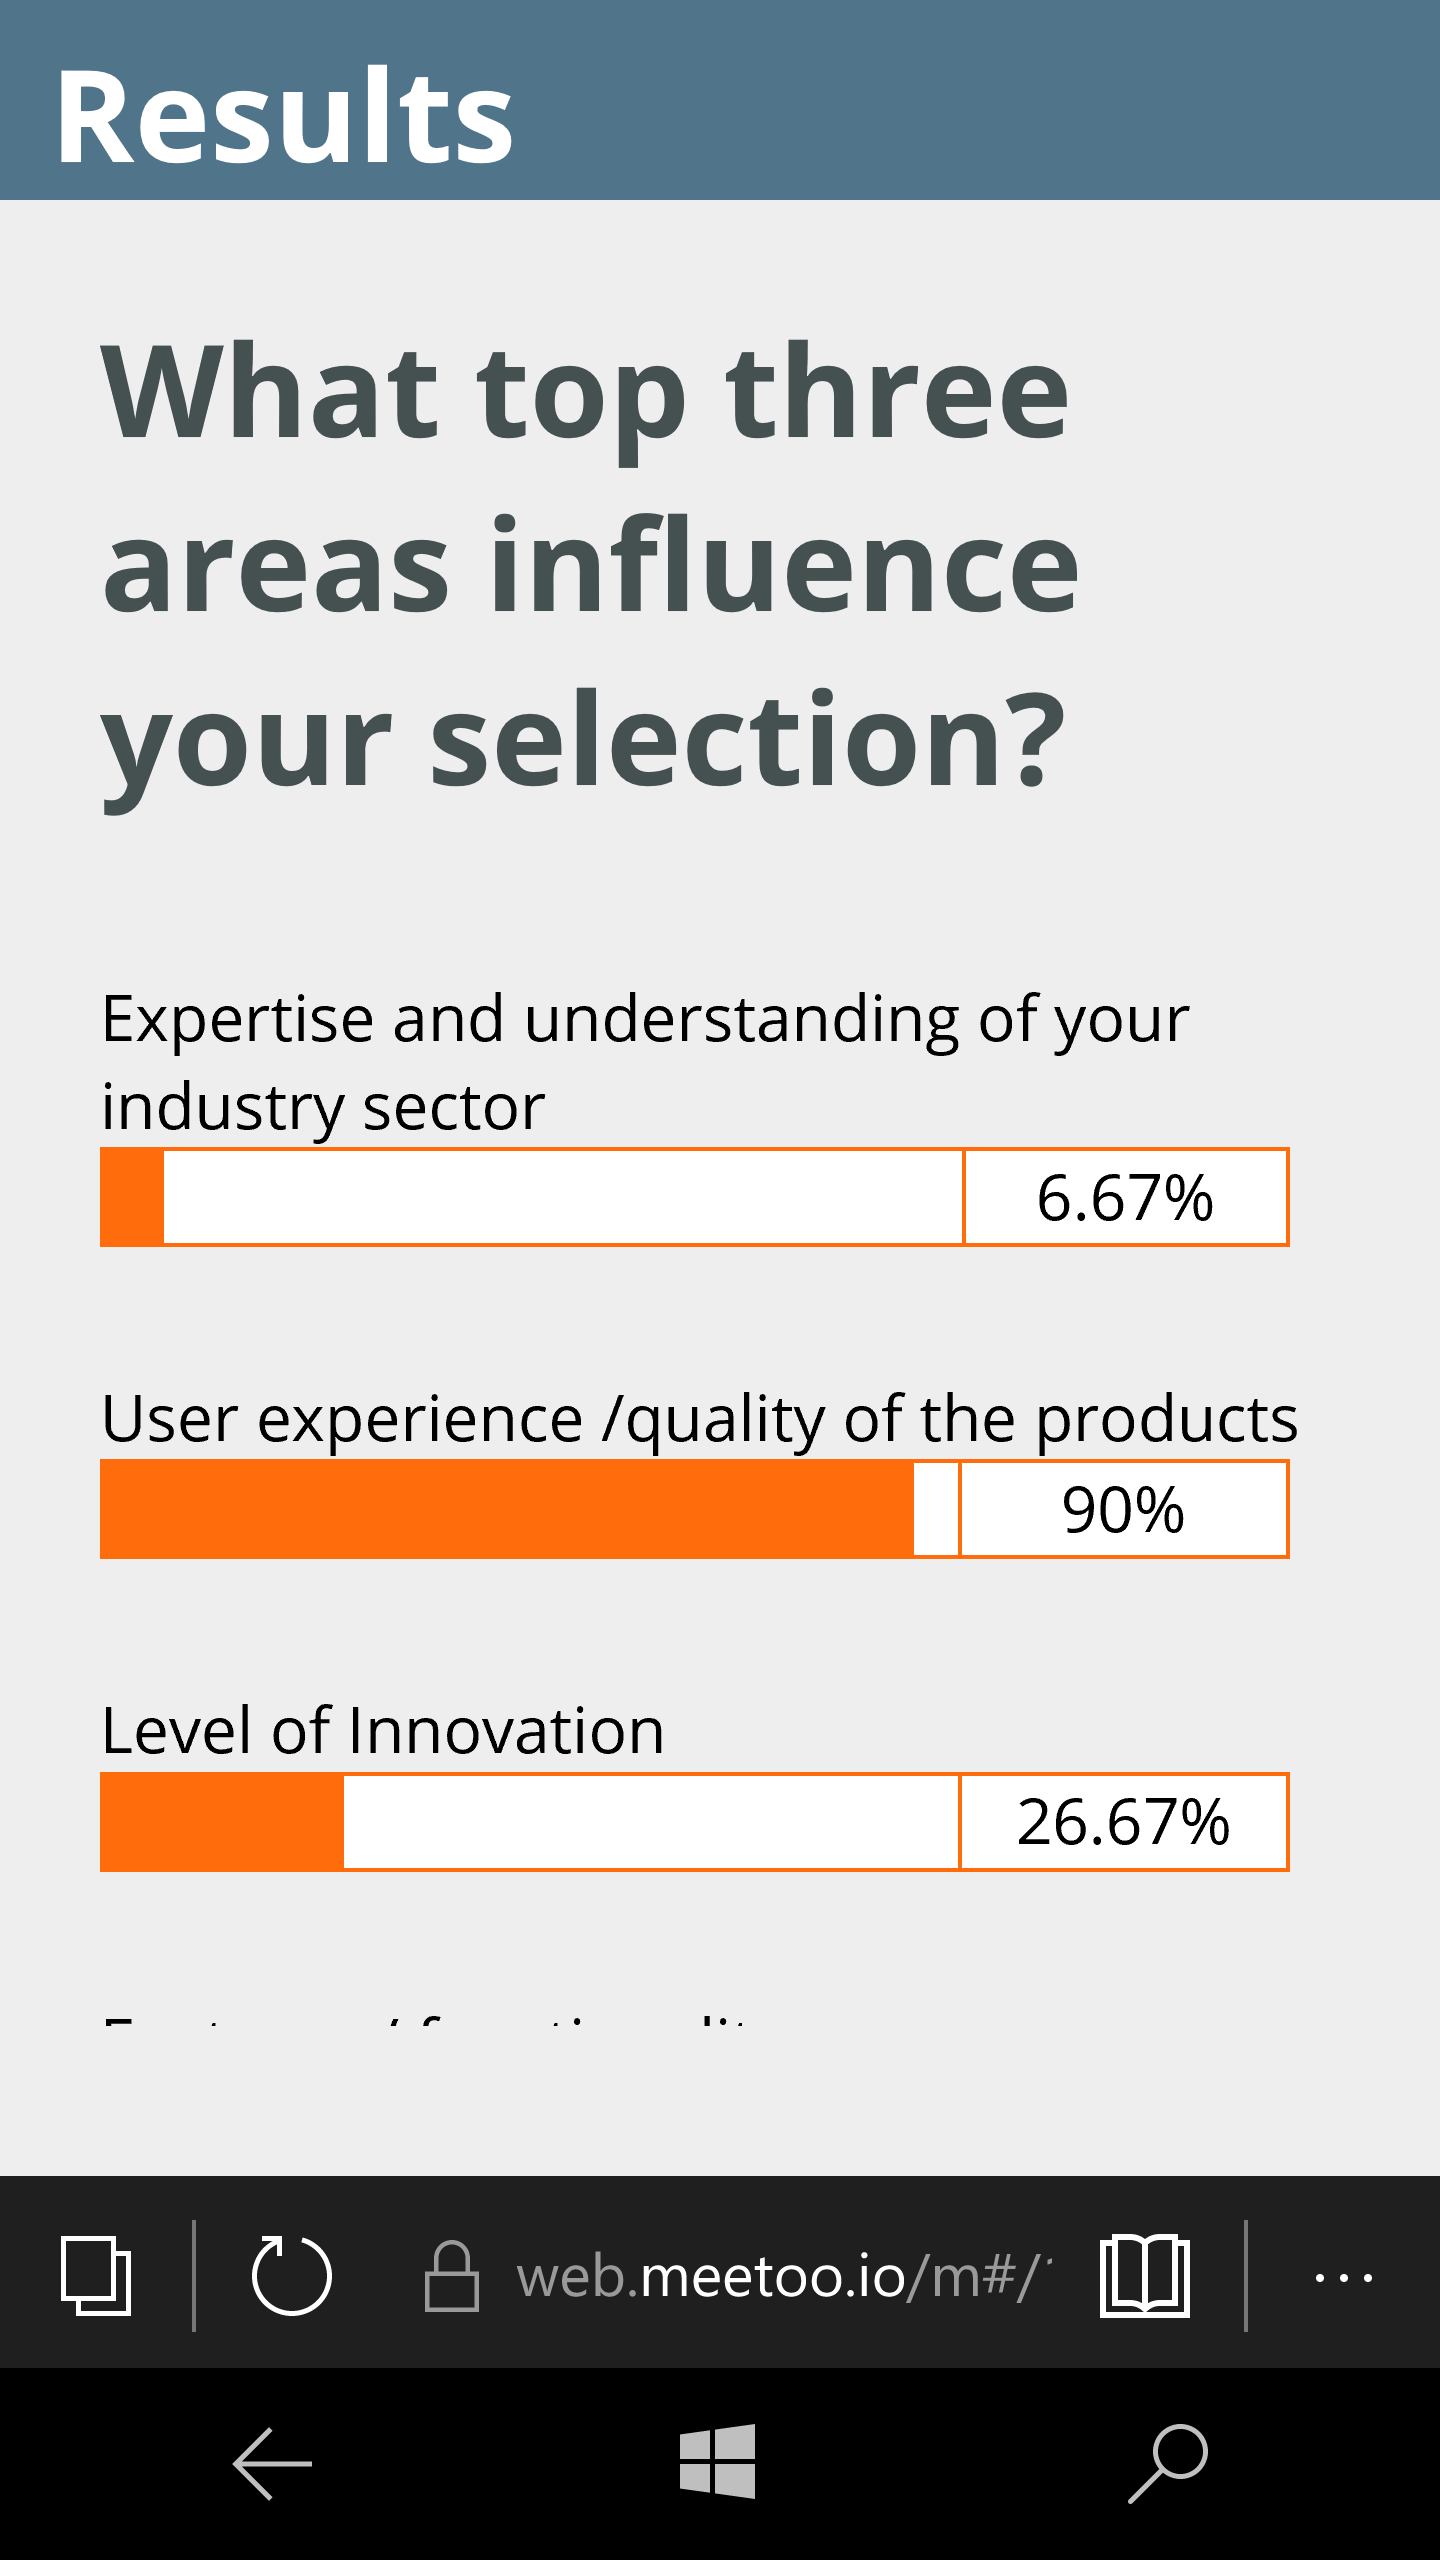This screenshot has width=1440, height=2560.
Task: Open the browser more options ellipsis
Action: point(1343,2277)
